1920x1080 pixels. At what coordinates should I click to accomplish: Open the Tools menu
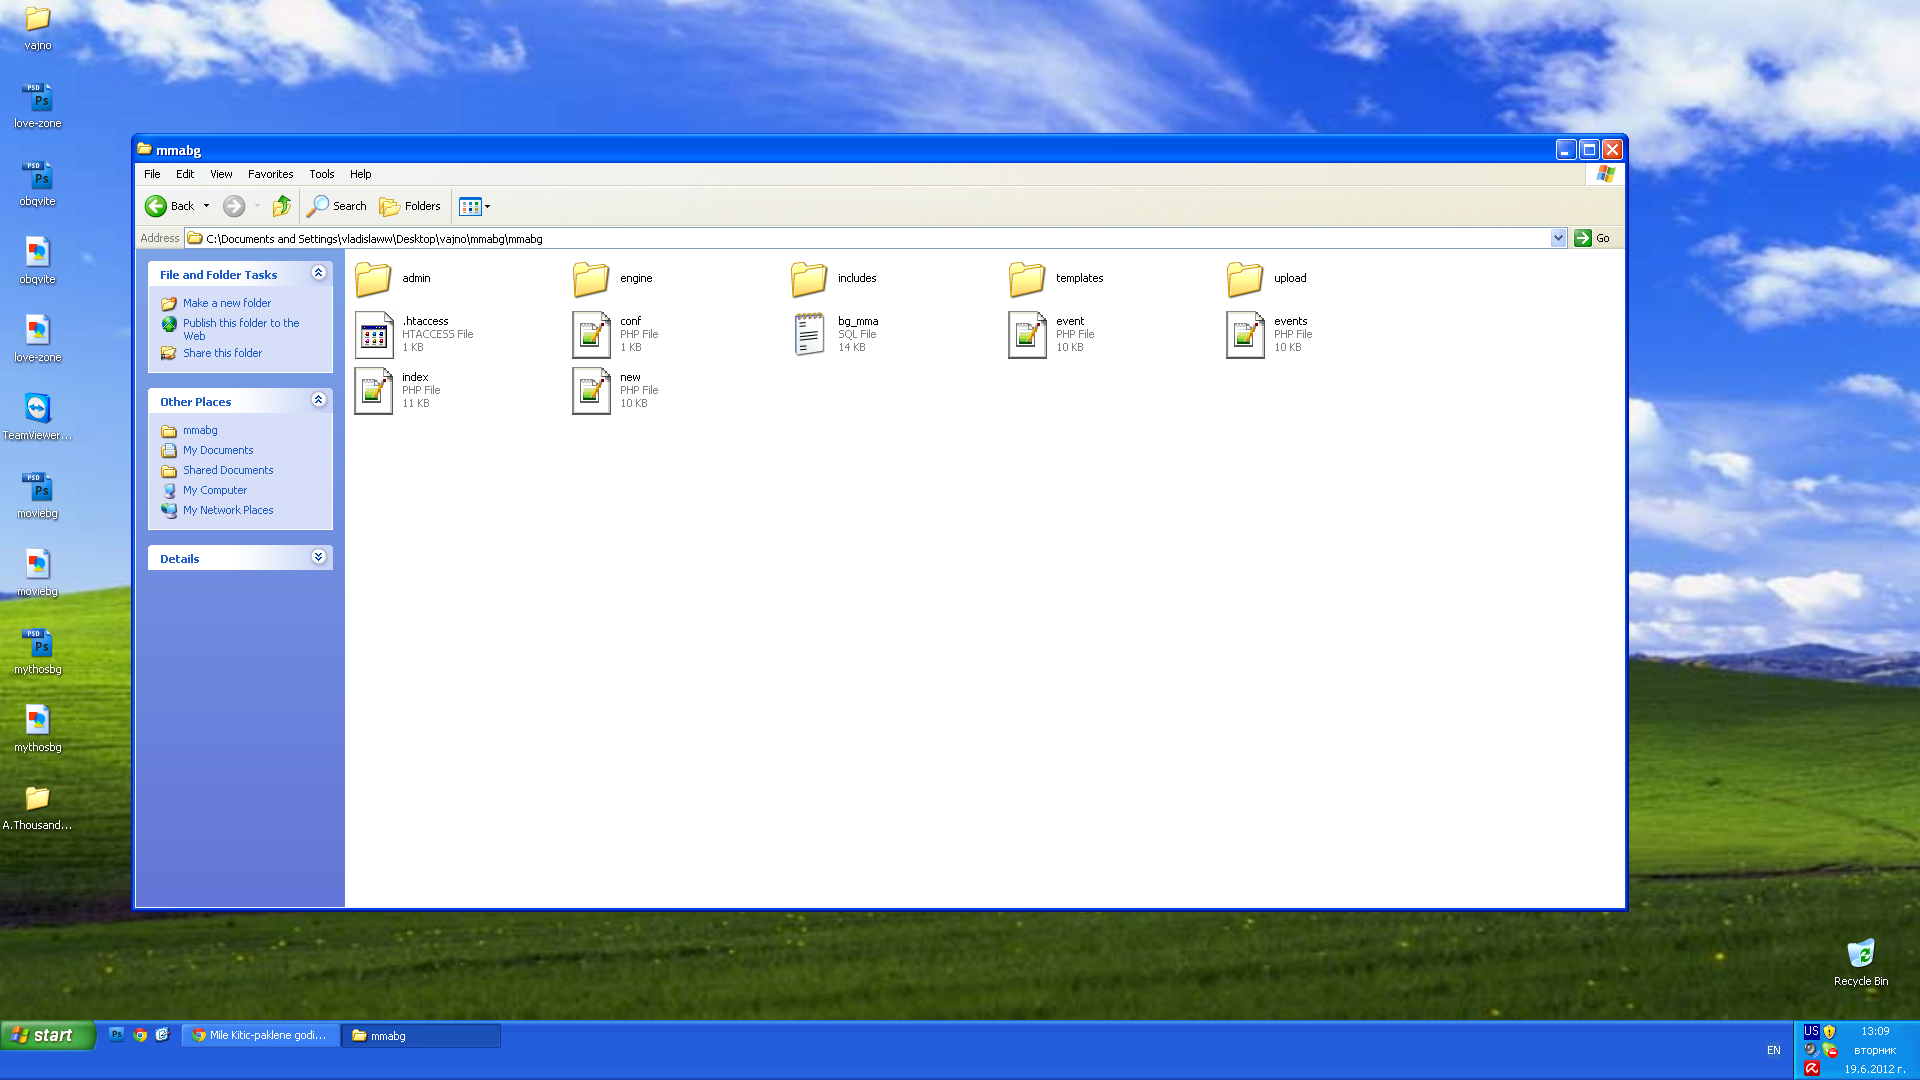[x=321, y=174]
